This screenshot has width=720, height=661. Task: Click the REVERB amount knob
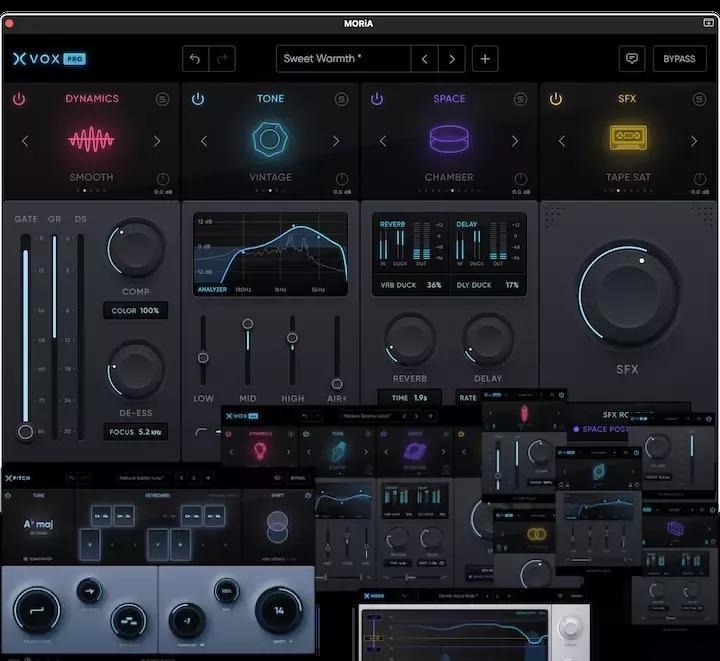[x=410, y=340]
